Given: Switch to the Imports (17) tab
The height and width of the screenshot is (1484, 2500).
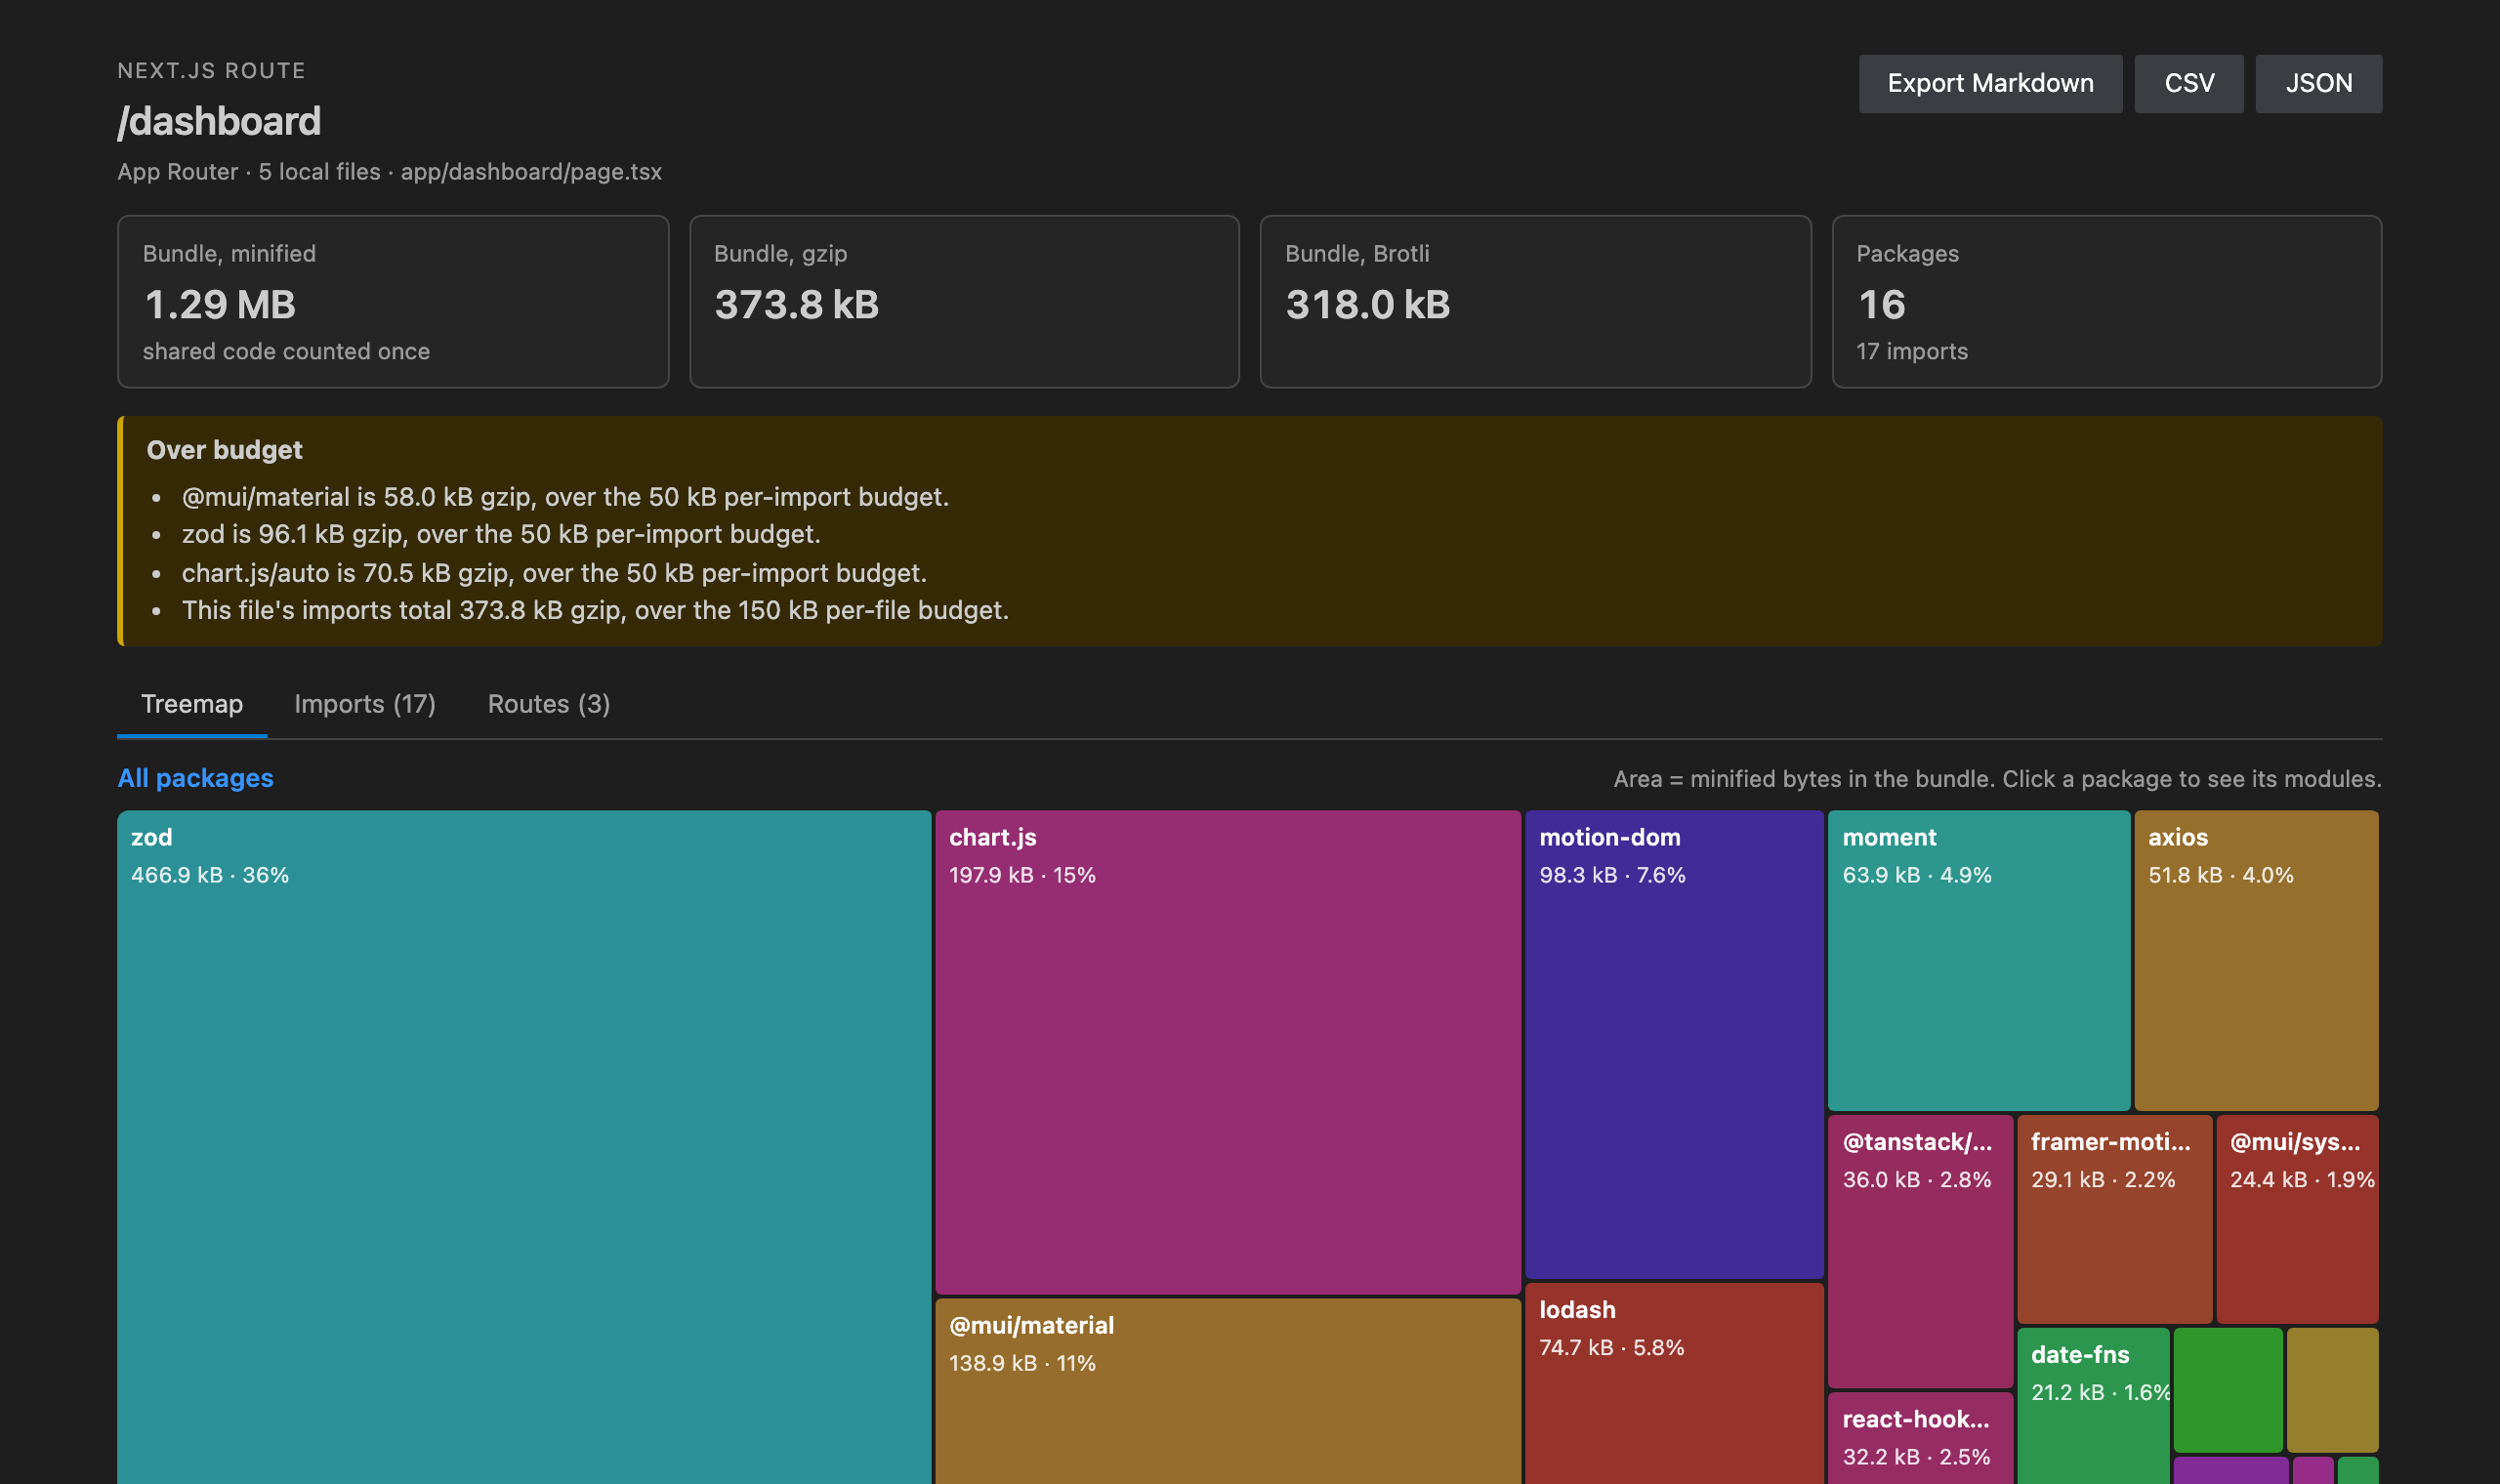Looking at the screenshot, I should (365, 704).
